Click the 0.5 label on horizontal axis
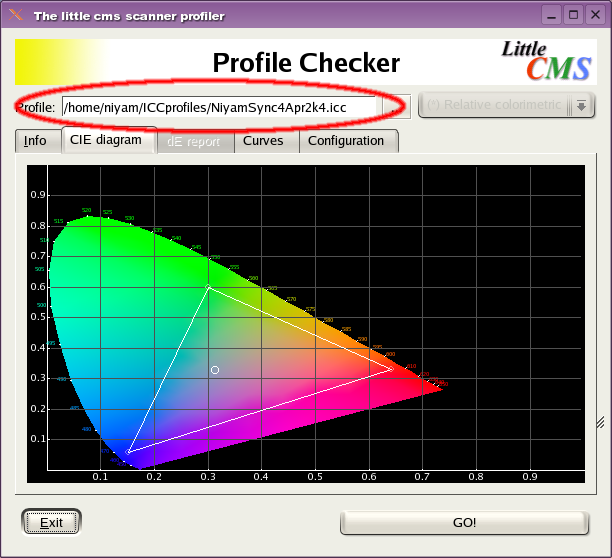Screen dimensions: 612x558 click(315, 476)
